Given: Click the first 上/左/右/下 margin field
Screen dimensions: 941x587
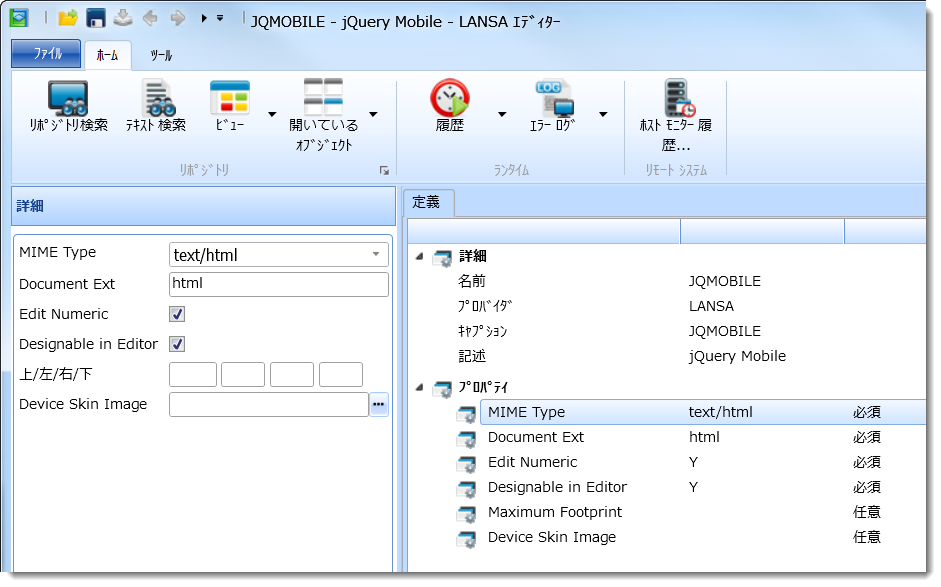Looking at the screenshot, I should click(x=193, y=375).
